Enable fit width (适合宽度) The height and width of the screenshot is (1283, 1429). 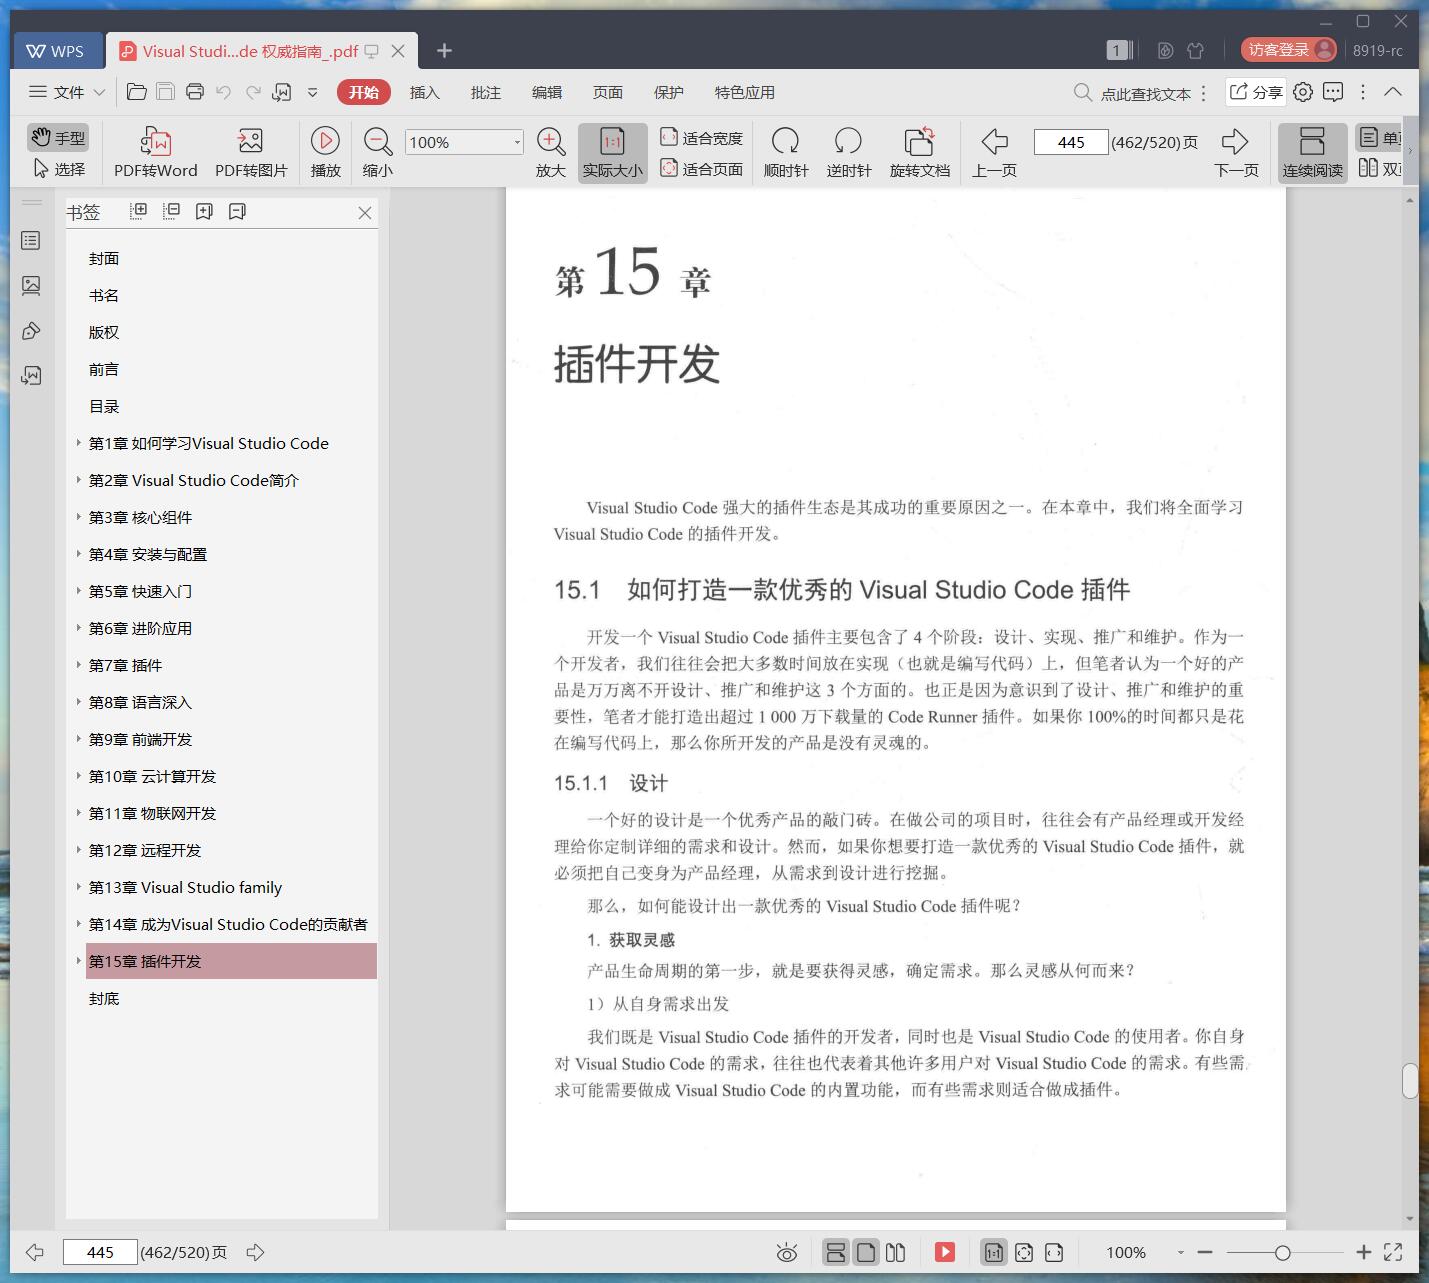coord(701,138)
